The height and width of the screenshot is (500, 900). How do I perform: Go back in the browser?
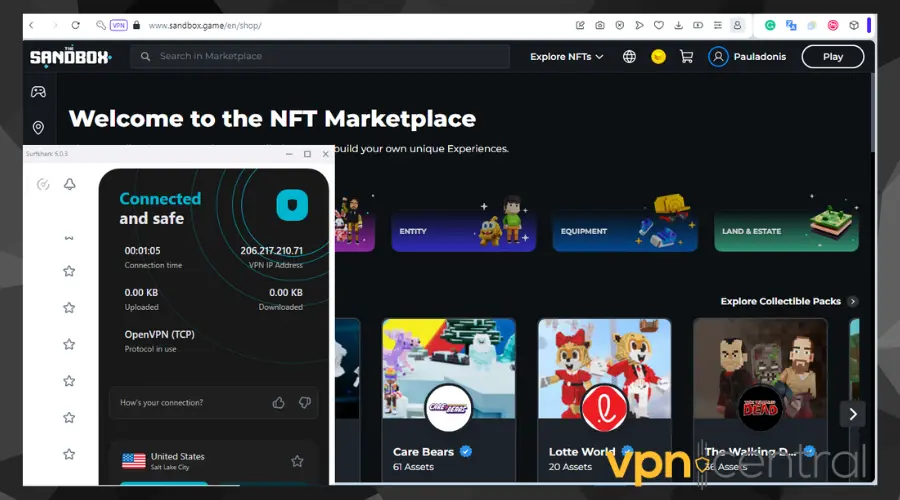point(32,25)
